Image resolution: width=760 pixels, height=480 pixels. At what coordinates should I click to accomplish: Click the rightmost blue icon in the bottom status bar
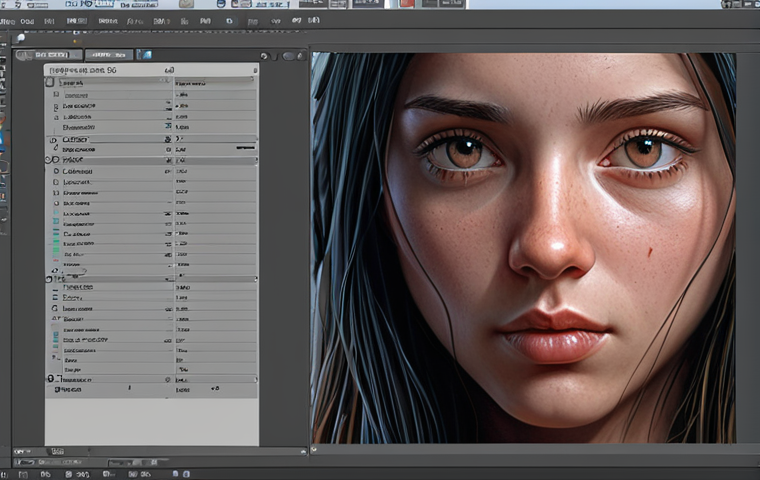(x=186, y=474)
